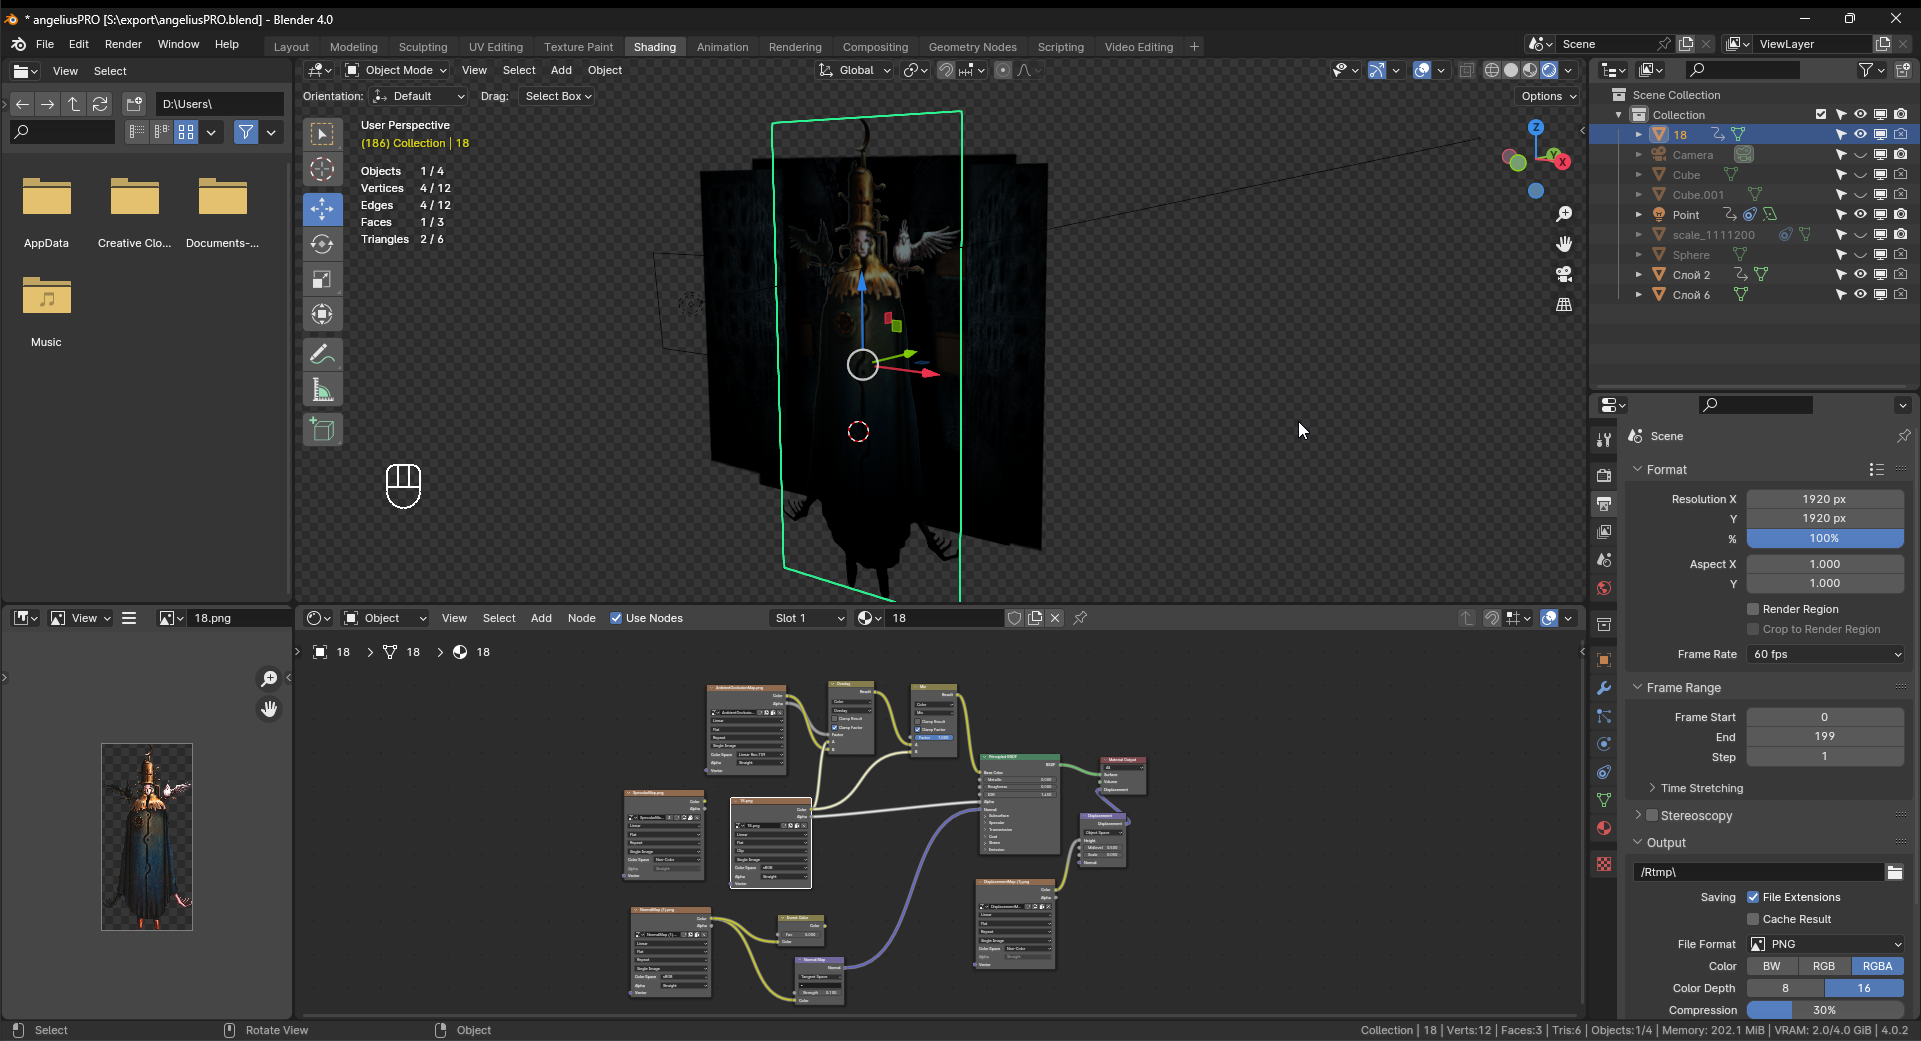The width and height of the screenshot is (1921, 1041).
Task: Open the Modifiers wrench properties tab
Action: [x=1604, y=688]
